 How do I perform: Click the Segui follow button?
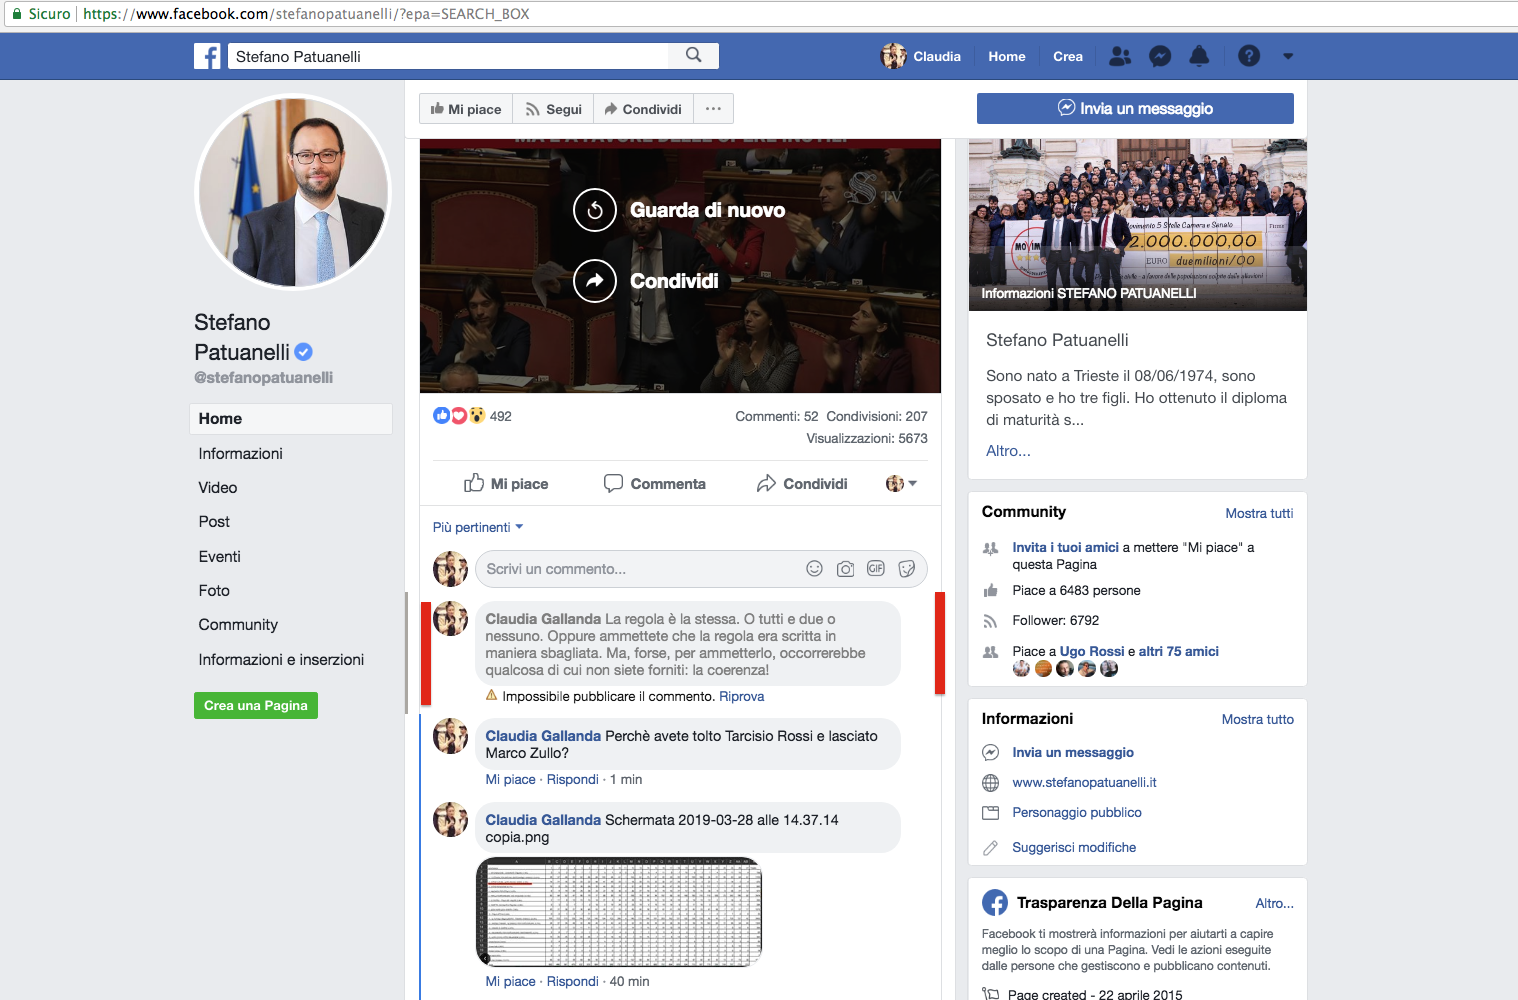pyautogui.click(x=553, y=109)
